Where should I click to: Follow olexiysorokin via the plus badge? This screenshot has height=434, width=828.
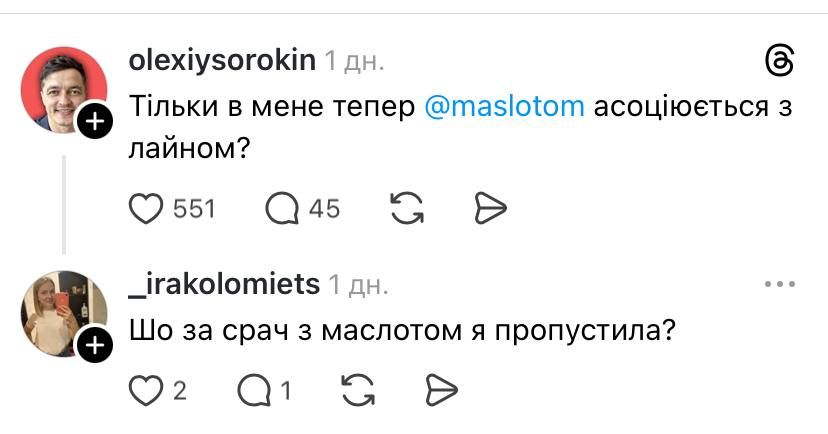pos(92,123)
